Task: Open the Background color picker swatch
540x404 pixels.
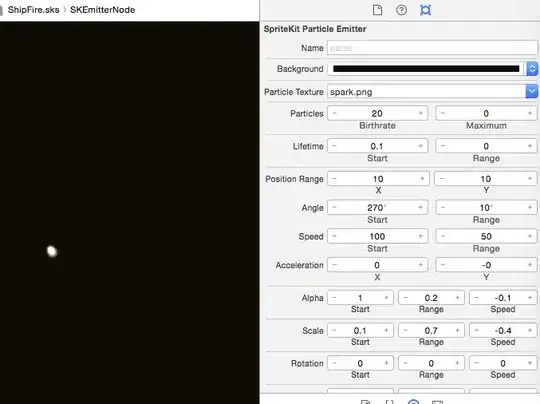Action: [x=426, y=69]
